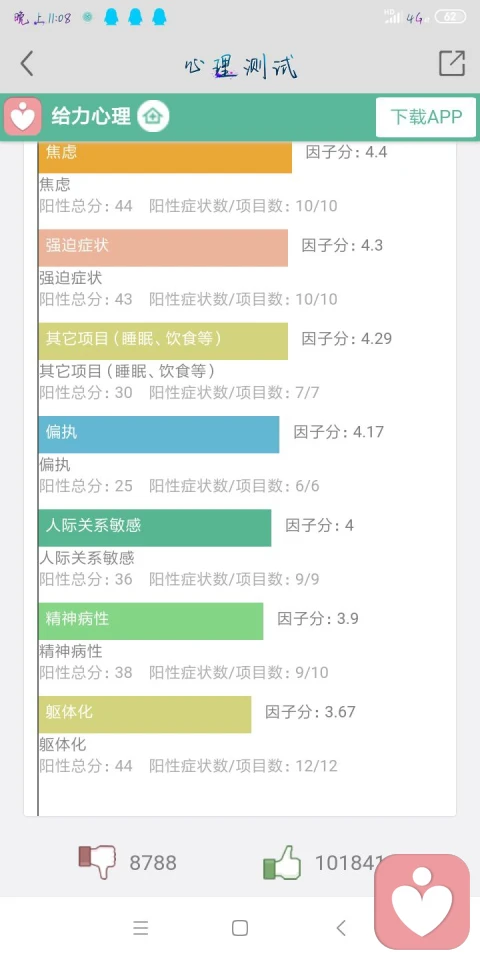The width and height of the screenshot is (480, 960).
Task: Select the light green 精神病性 bar
Action: click(x=151, y=621)
